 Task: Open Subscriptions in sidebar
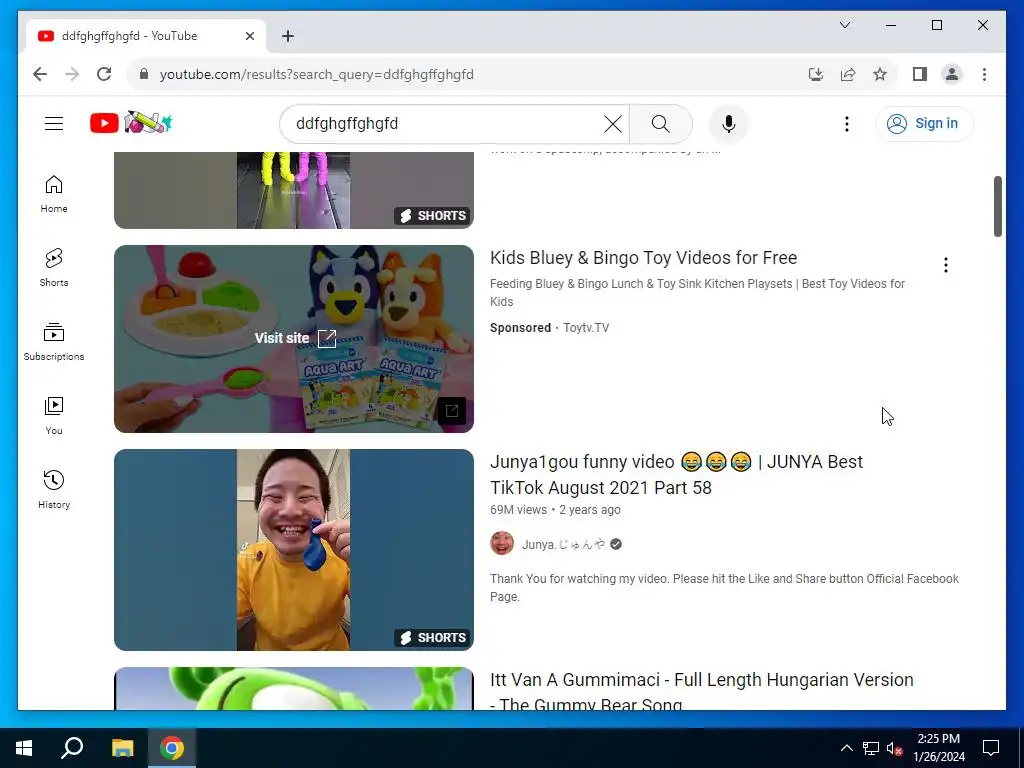point(54,342)
